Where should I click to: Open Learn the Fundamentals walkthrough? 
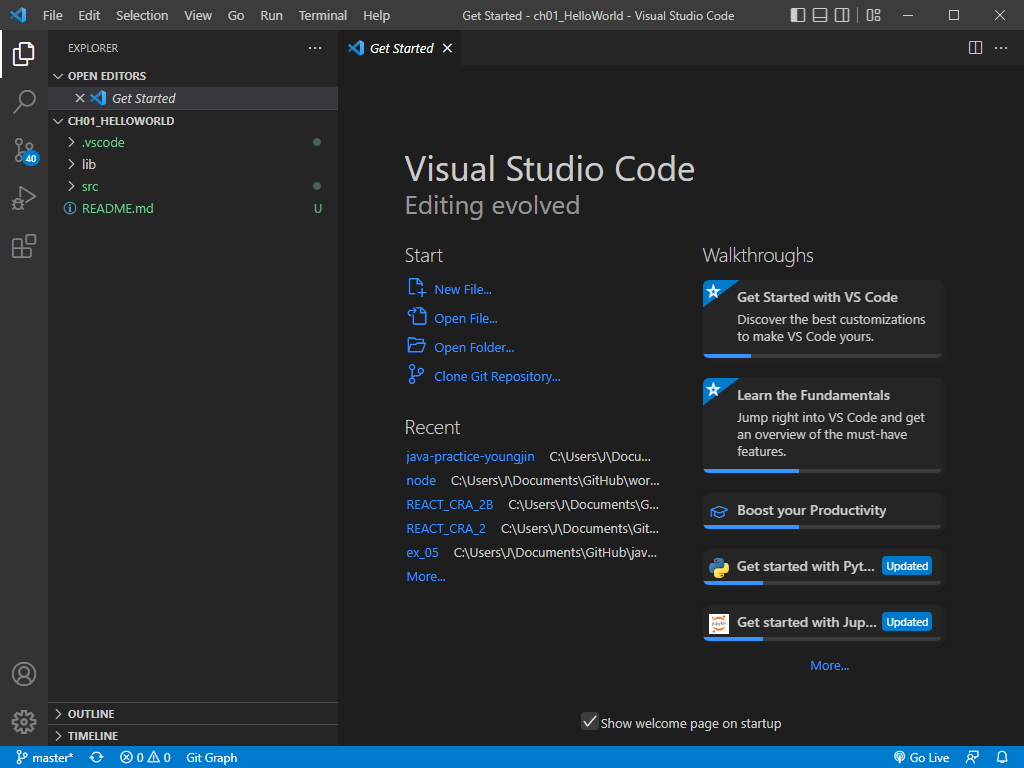823,425
